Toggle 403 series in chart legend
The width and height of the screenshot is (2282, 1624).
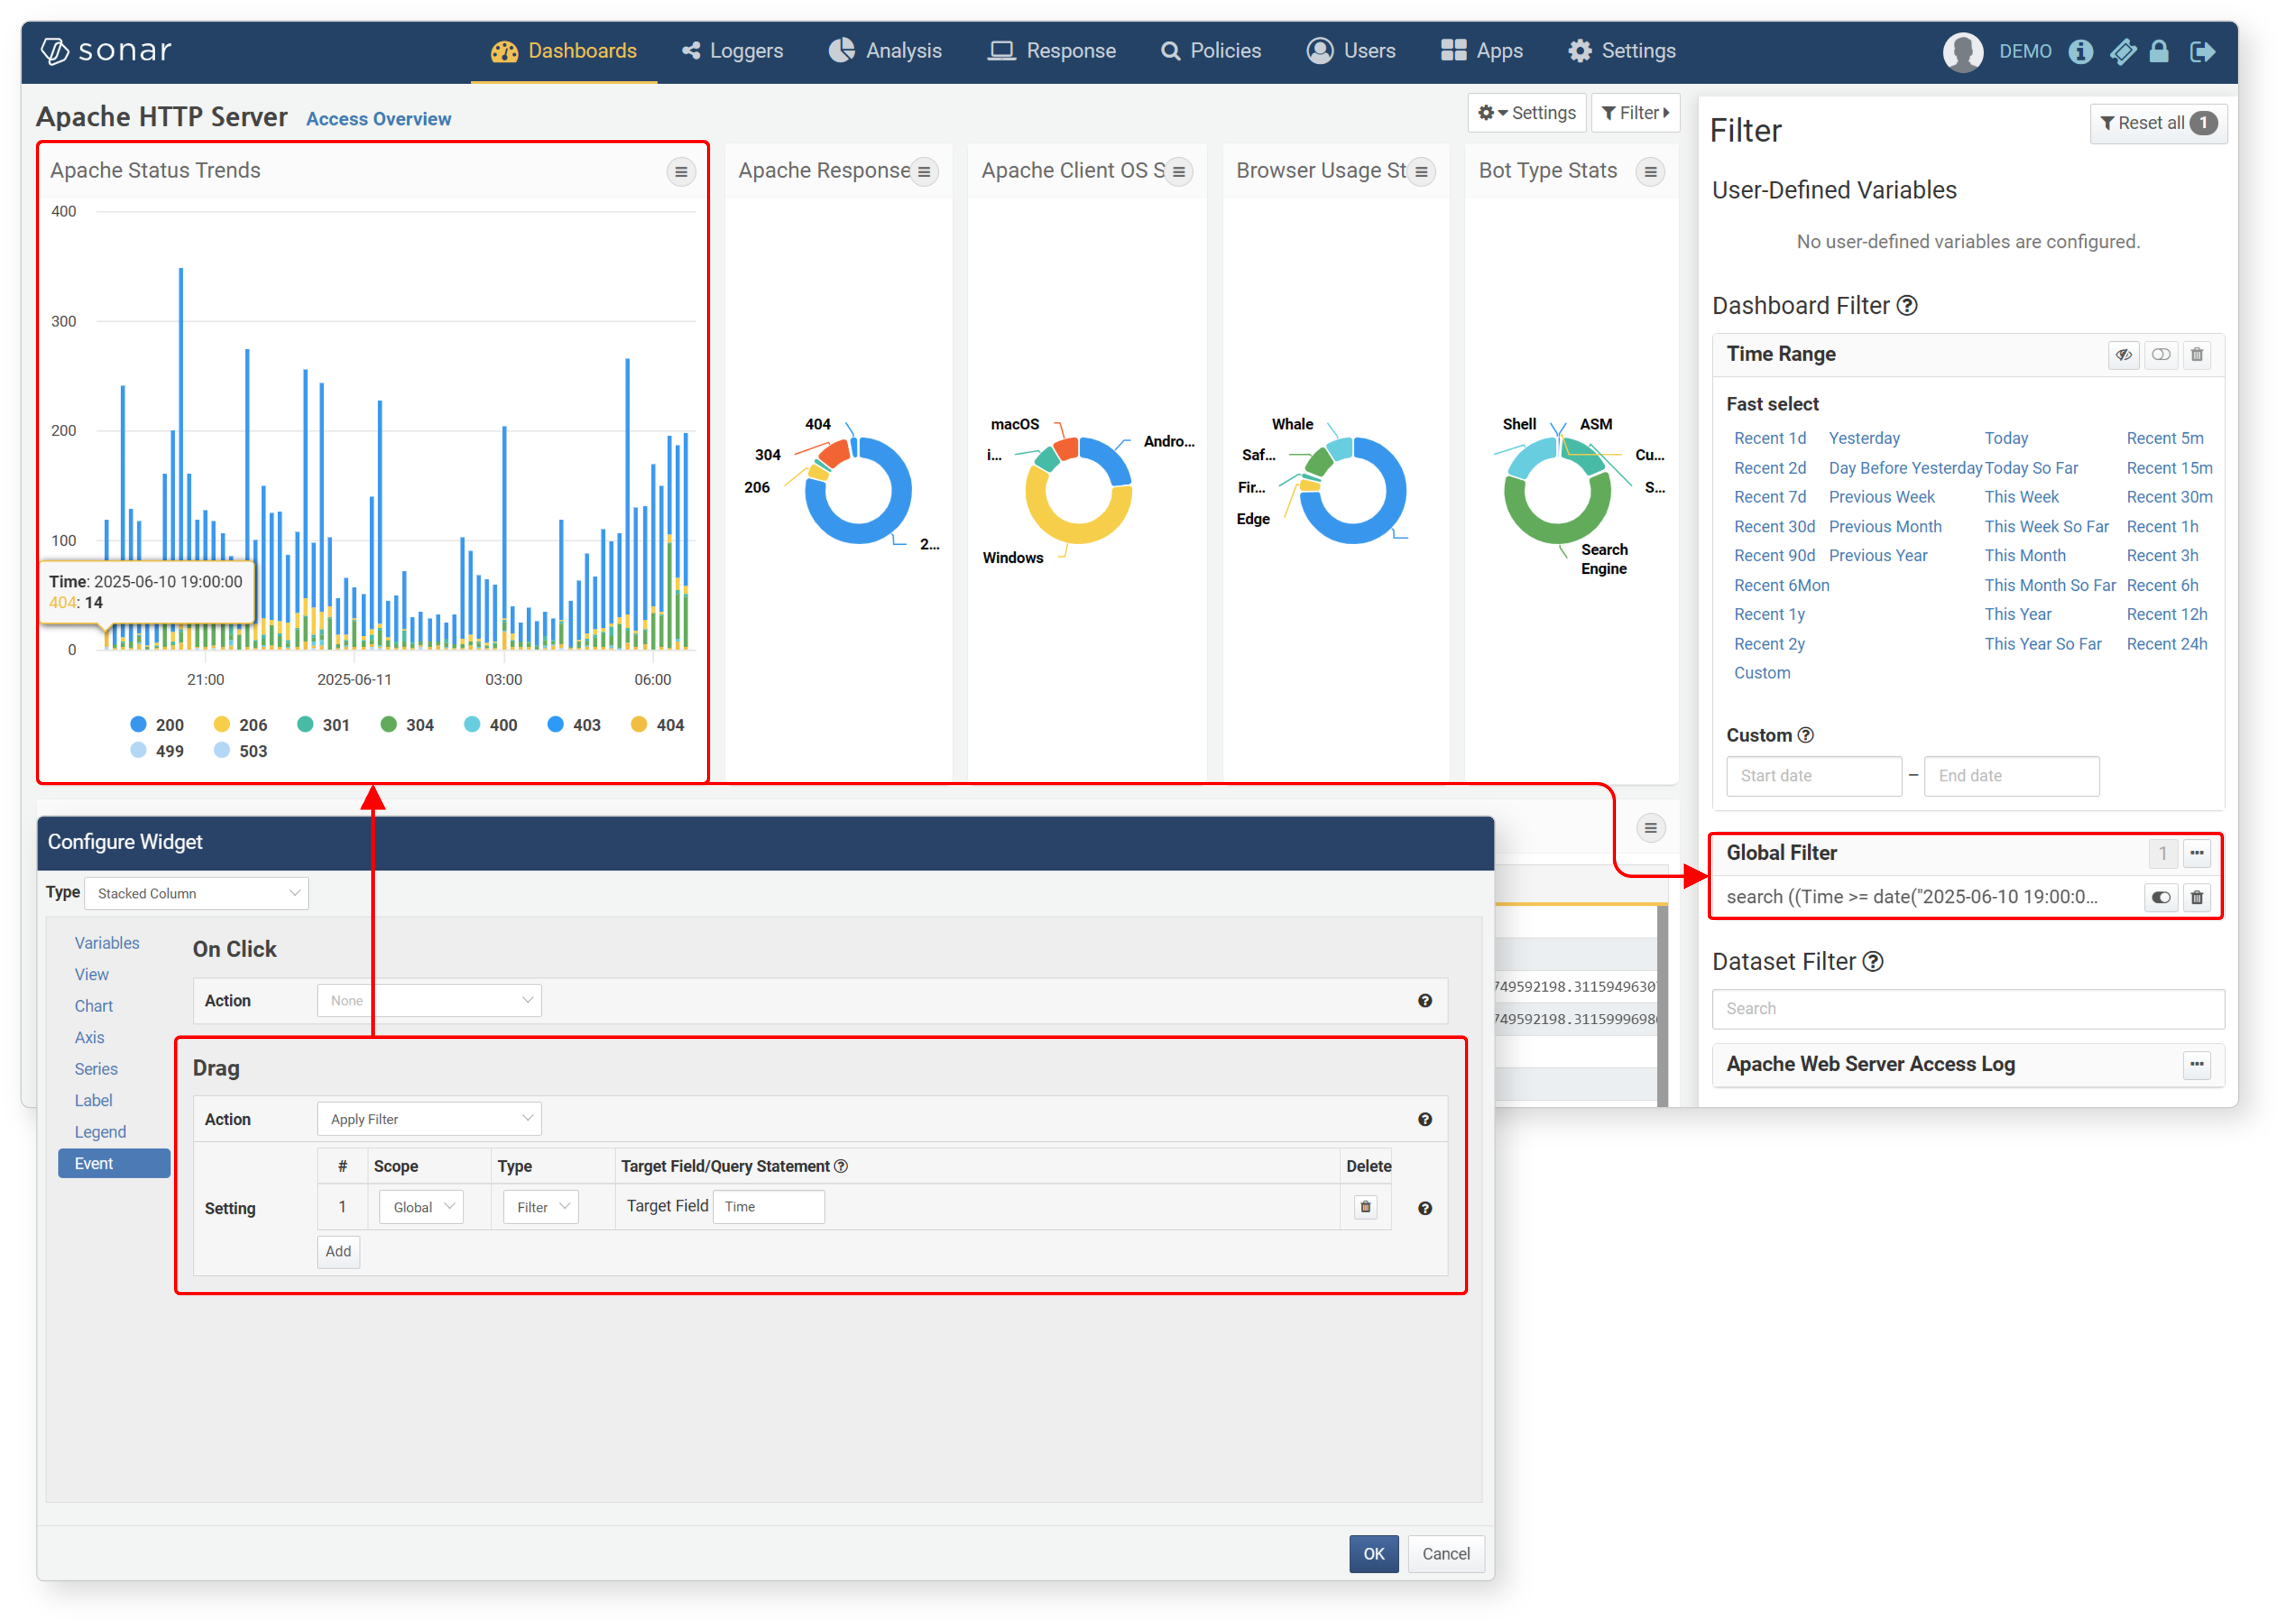574,724
